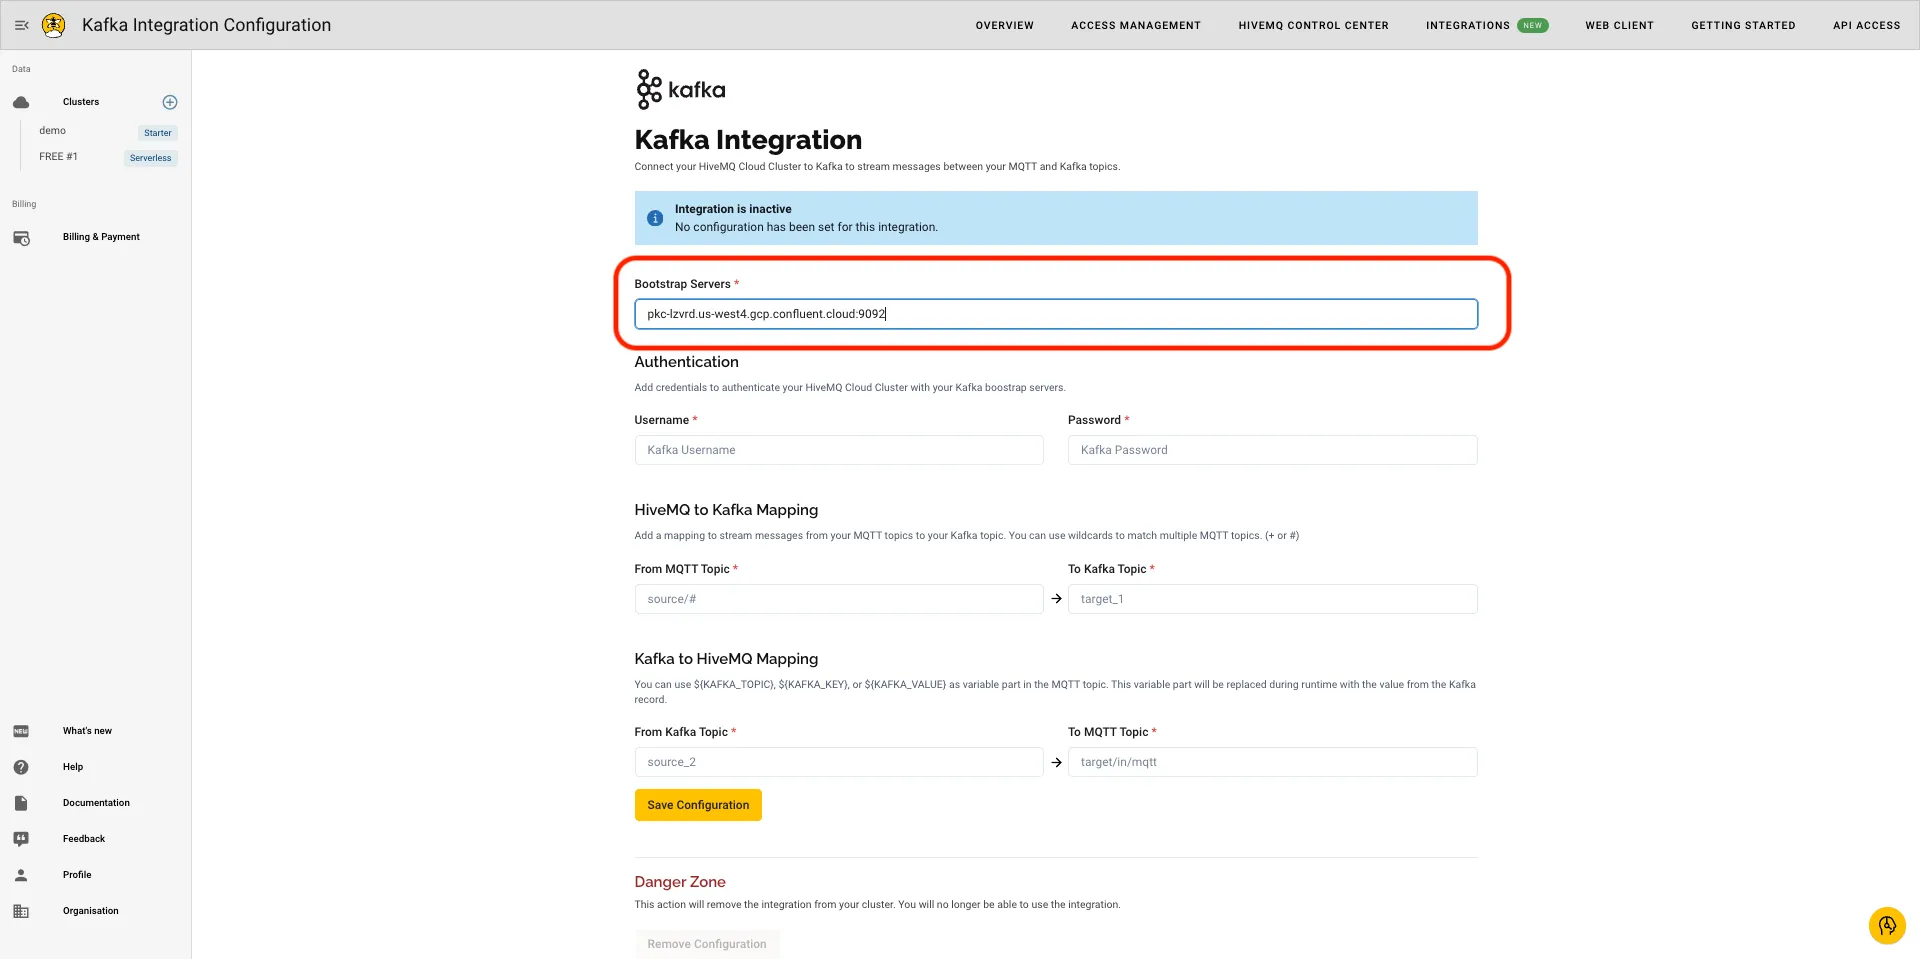Click the From MQTT Topic field

point(839,599)
